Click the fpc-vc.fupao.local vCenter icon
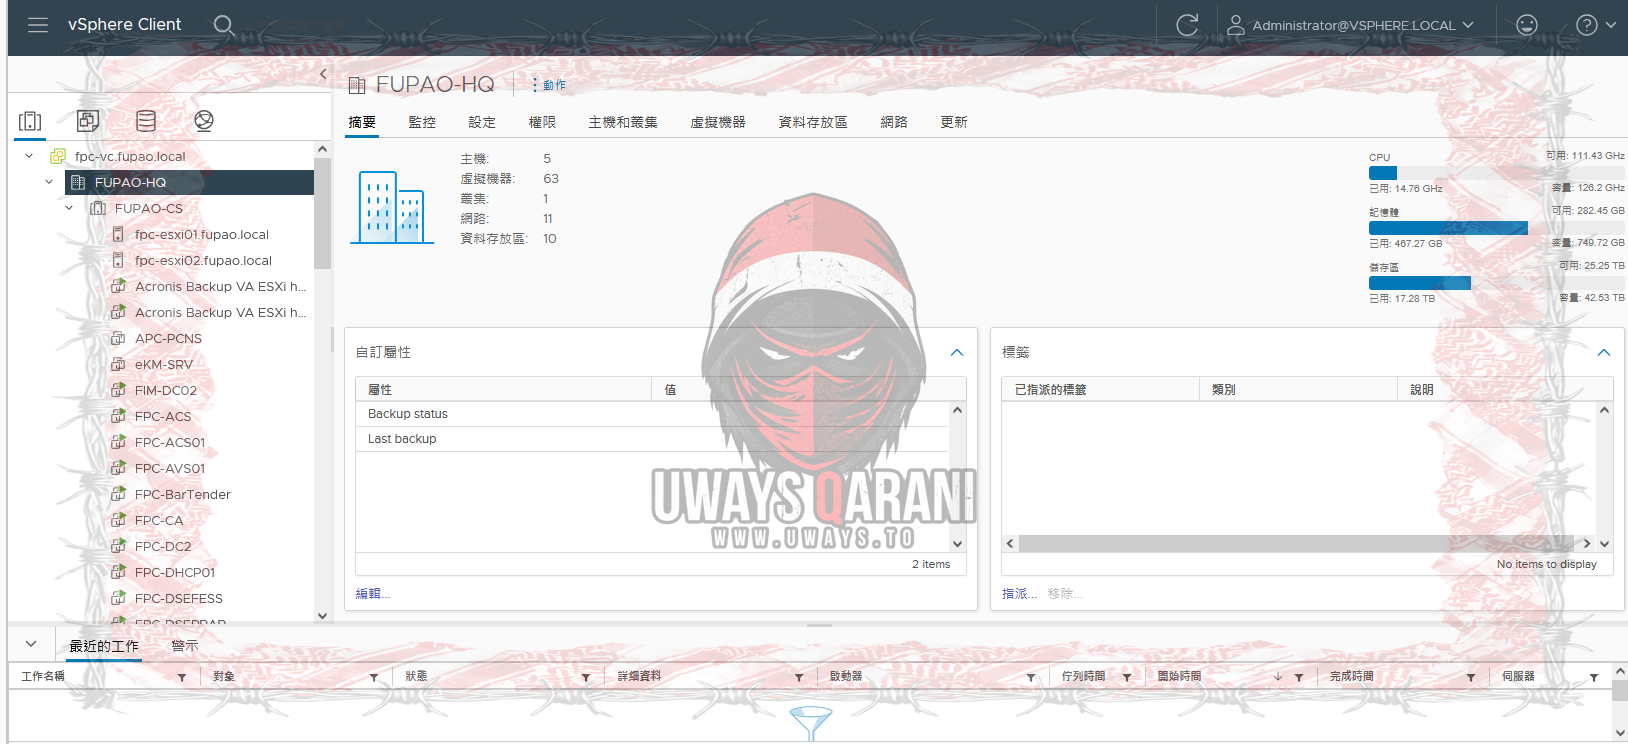Image resolution: width=1628 pixels, height=744 pixels. (x=58, y=156)
